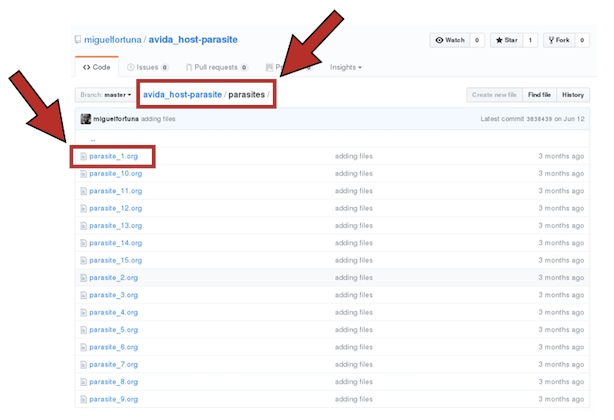614x420 pixels.
Task: Open parasite_12.org file
Action: coord(116,208)
